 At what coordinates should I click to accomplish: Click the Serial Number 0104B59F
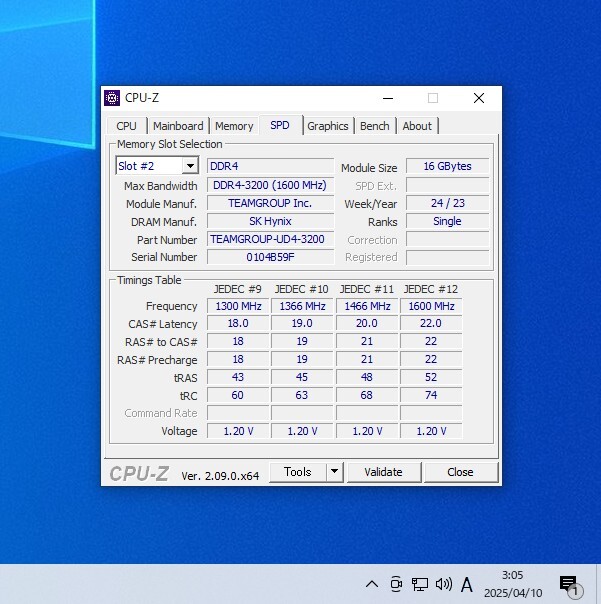(270, 257)
